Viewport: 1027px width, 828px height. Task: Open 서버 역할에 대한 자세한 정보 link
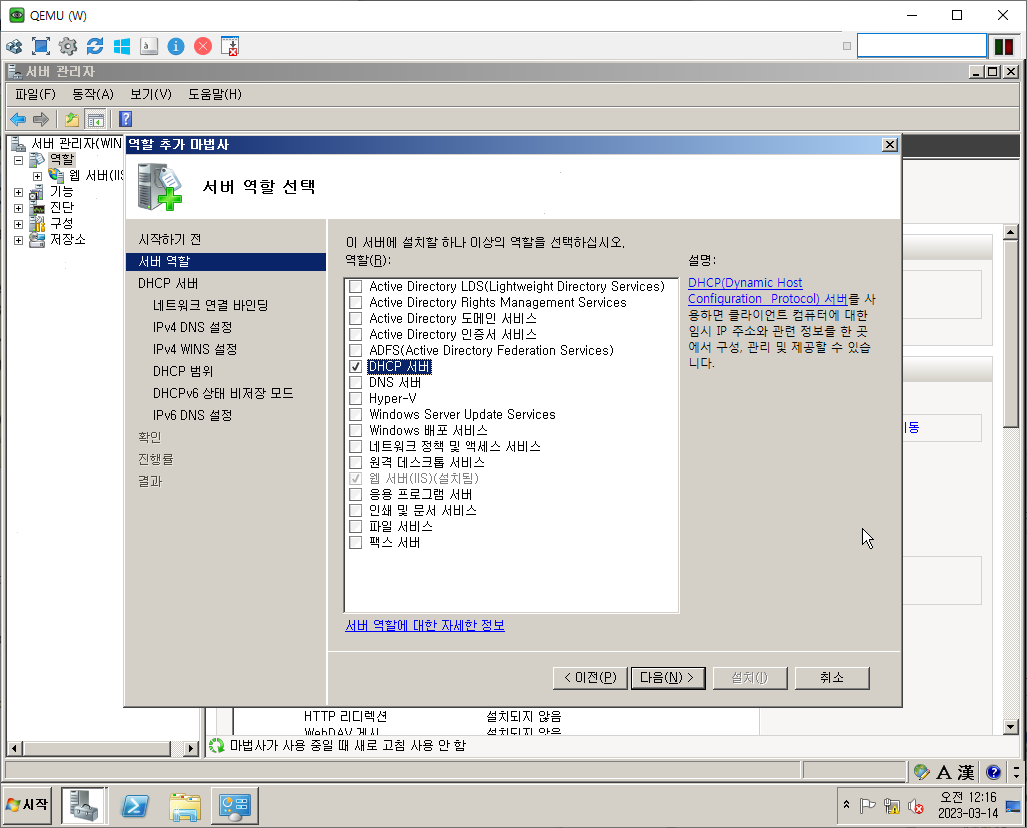coord(425,626)
